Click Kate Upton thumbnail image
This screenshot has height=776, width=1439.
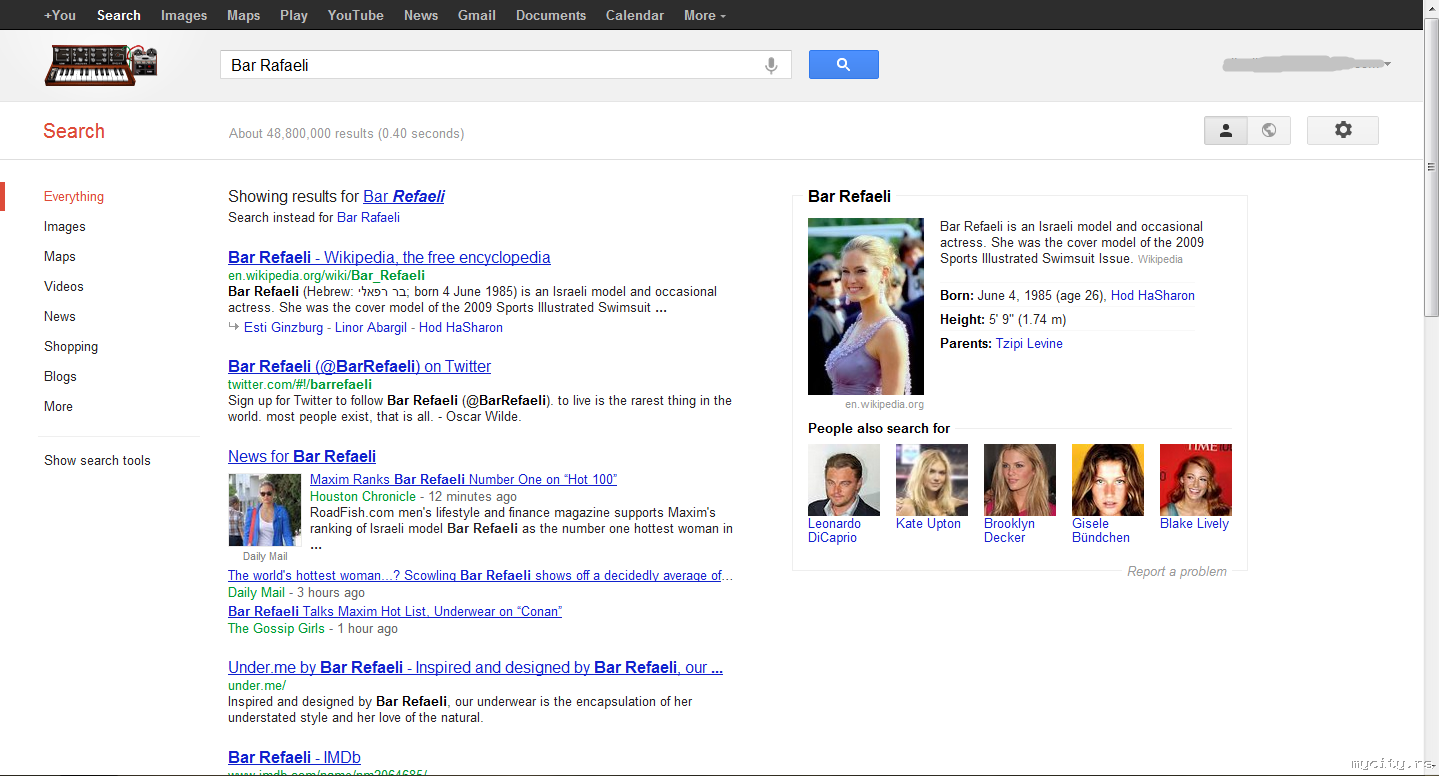click(x=931, y=480)
